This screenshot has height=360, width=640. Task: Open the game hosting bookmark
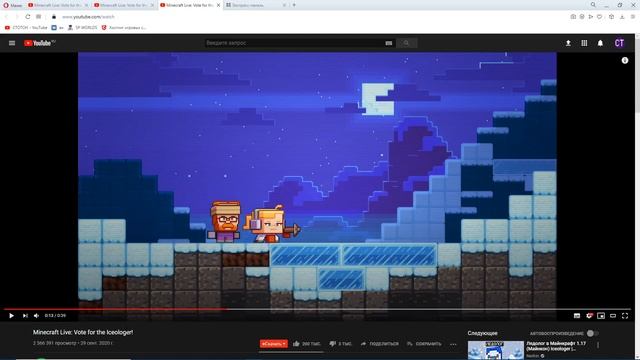pos(124,28)
